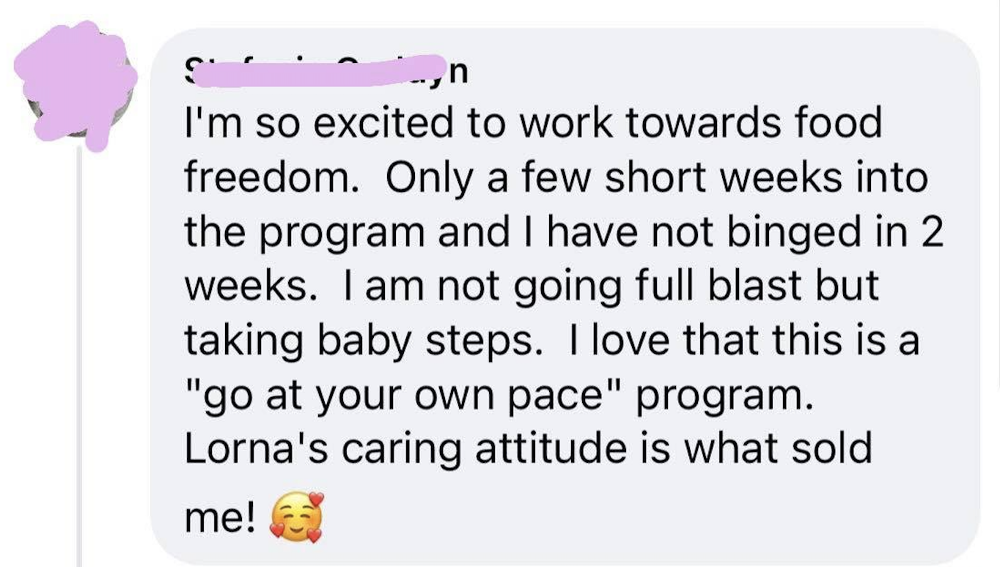Click the word "program." after the quote
Image resolution: width=1000 pixels, height=567 pixels.
pos(725,397)
